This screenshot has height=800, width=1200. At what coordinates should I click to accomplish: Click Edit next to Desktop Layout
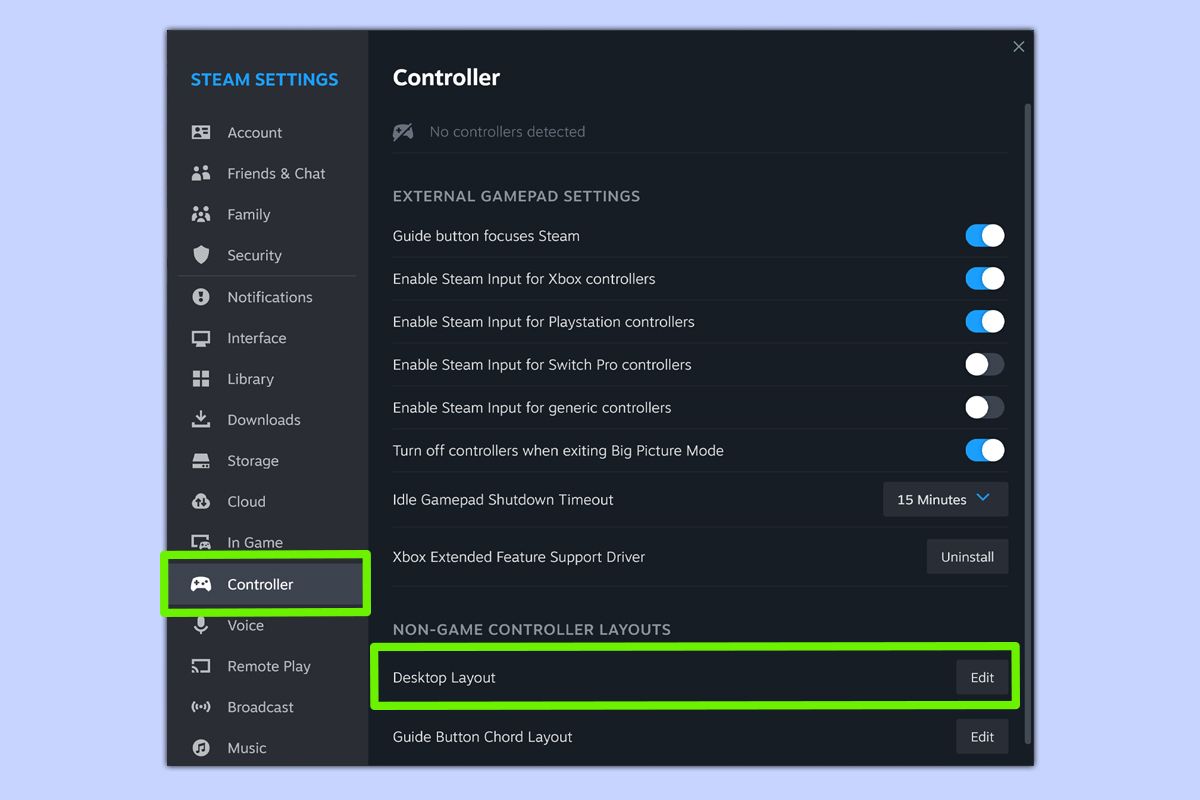[982, 677]
